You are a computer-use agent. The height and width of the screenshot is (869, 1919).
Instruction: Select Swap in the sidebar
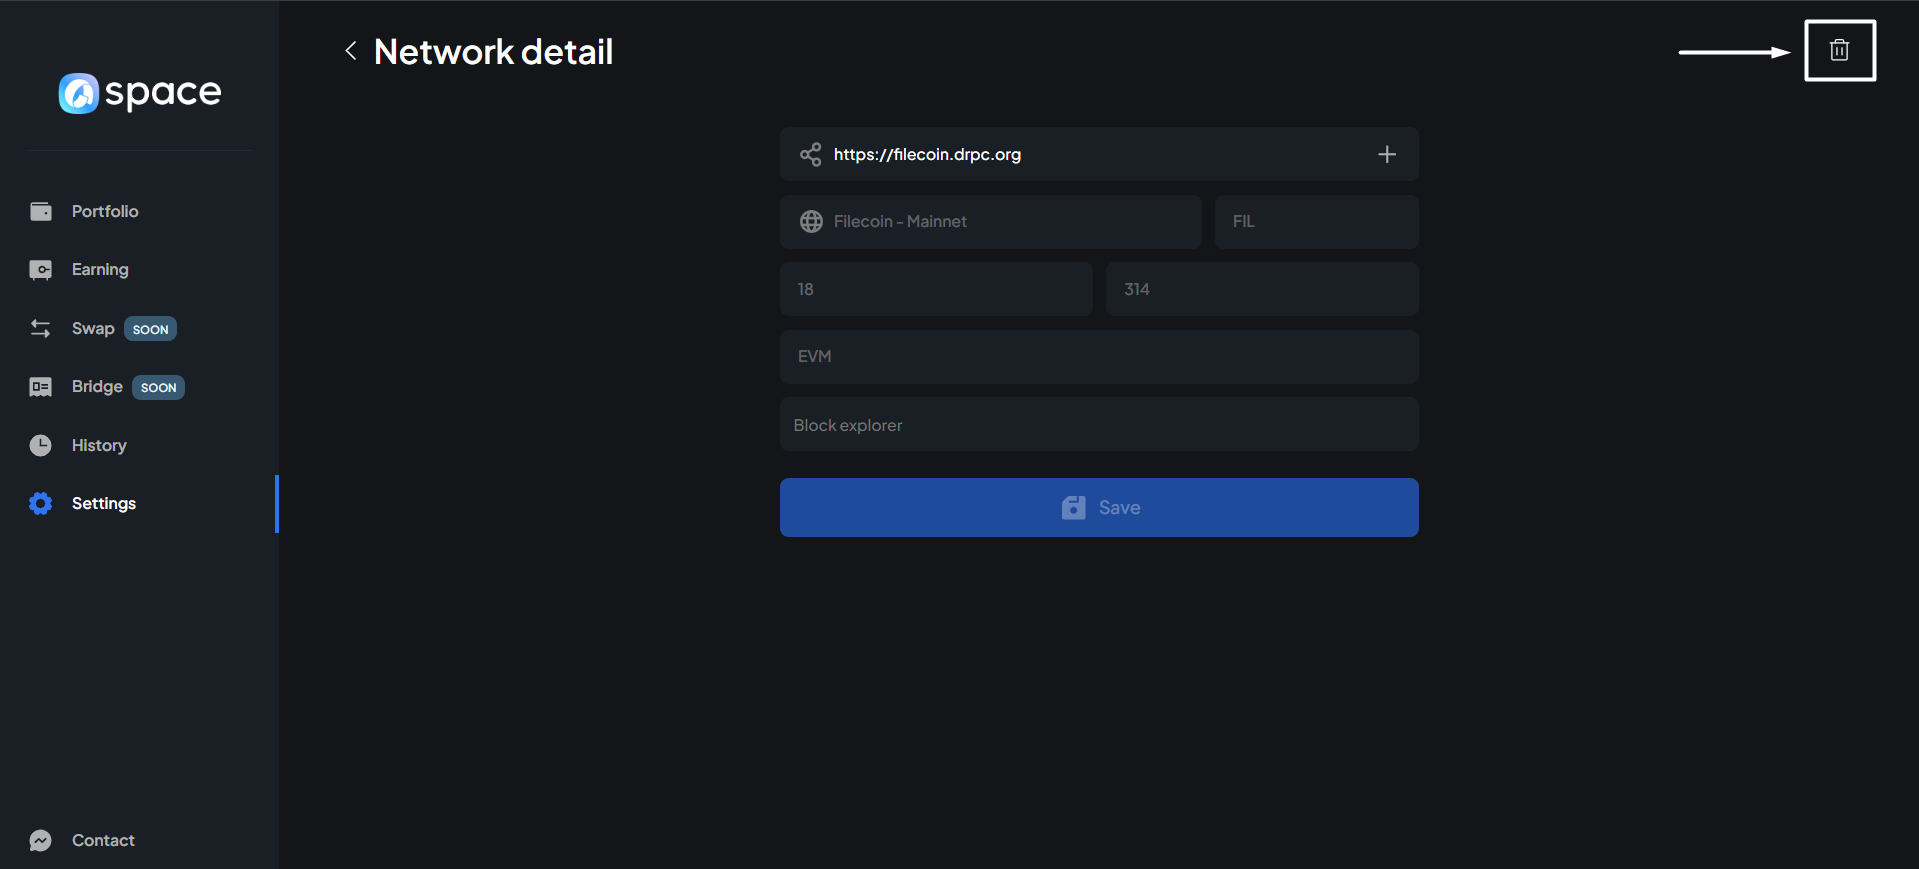(x=93, y=328)
